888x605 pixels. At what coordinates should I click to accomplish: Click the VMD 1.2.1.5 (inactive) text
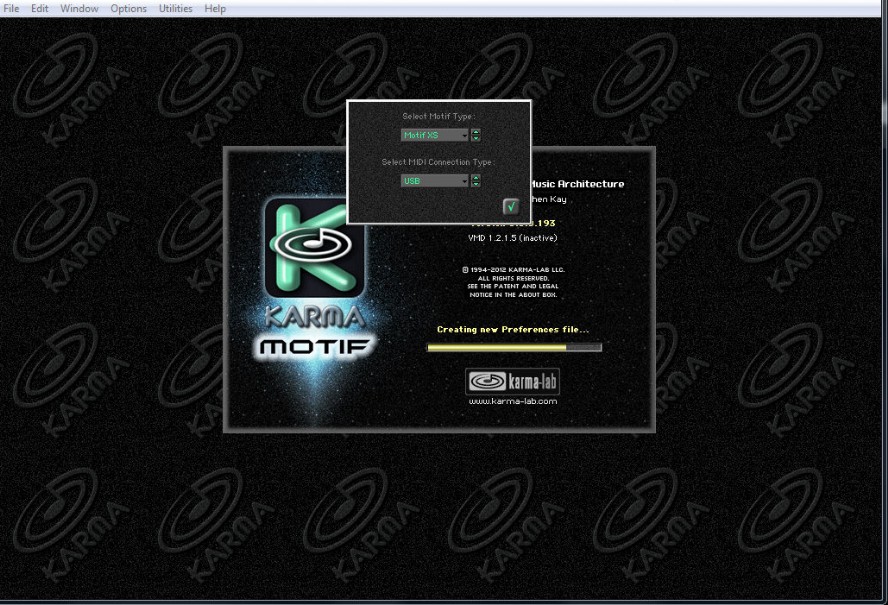coord(513,238)
